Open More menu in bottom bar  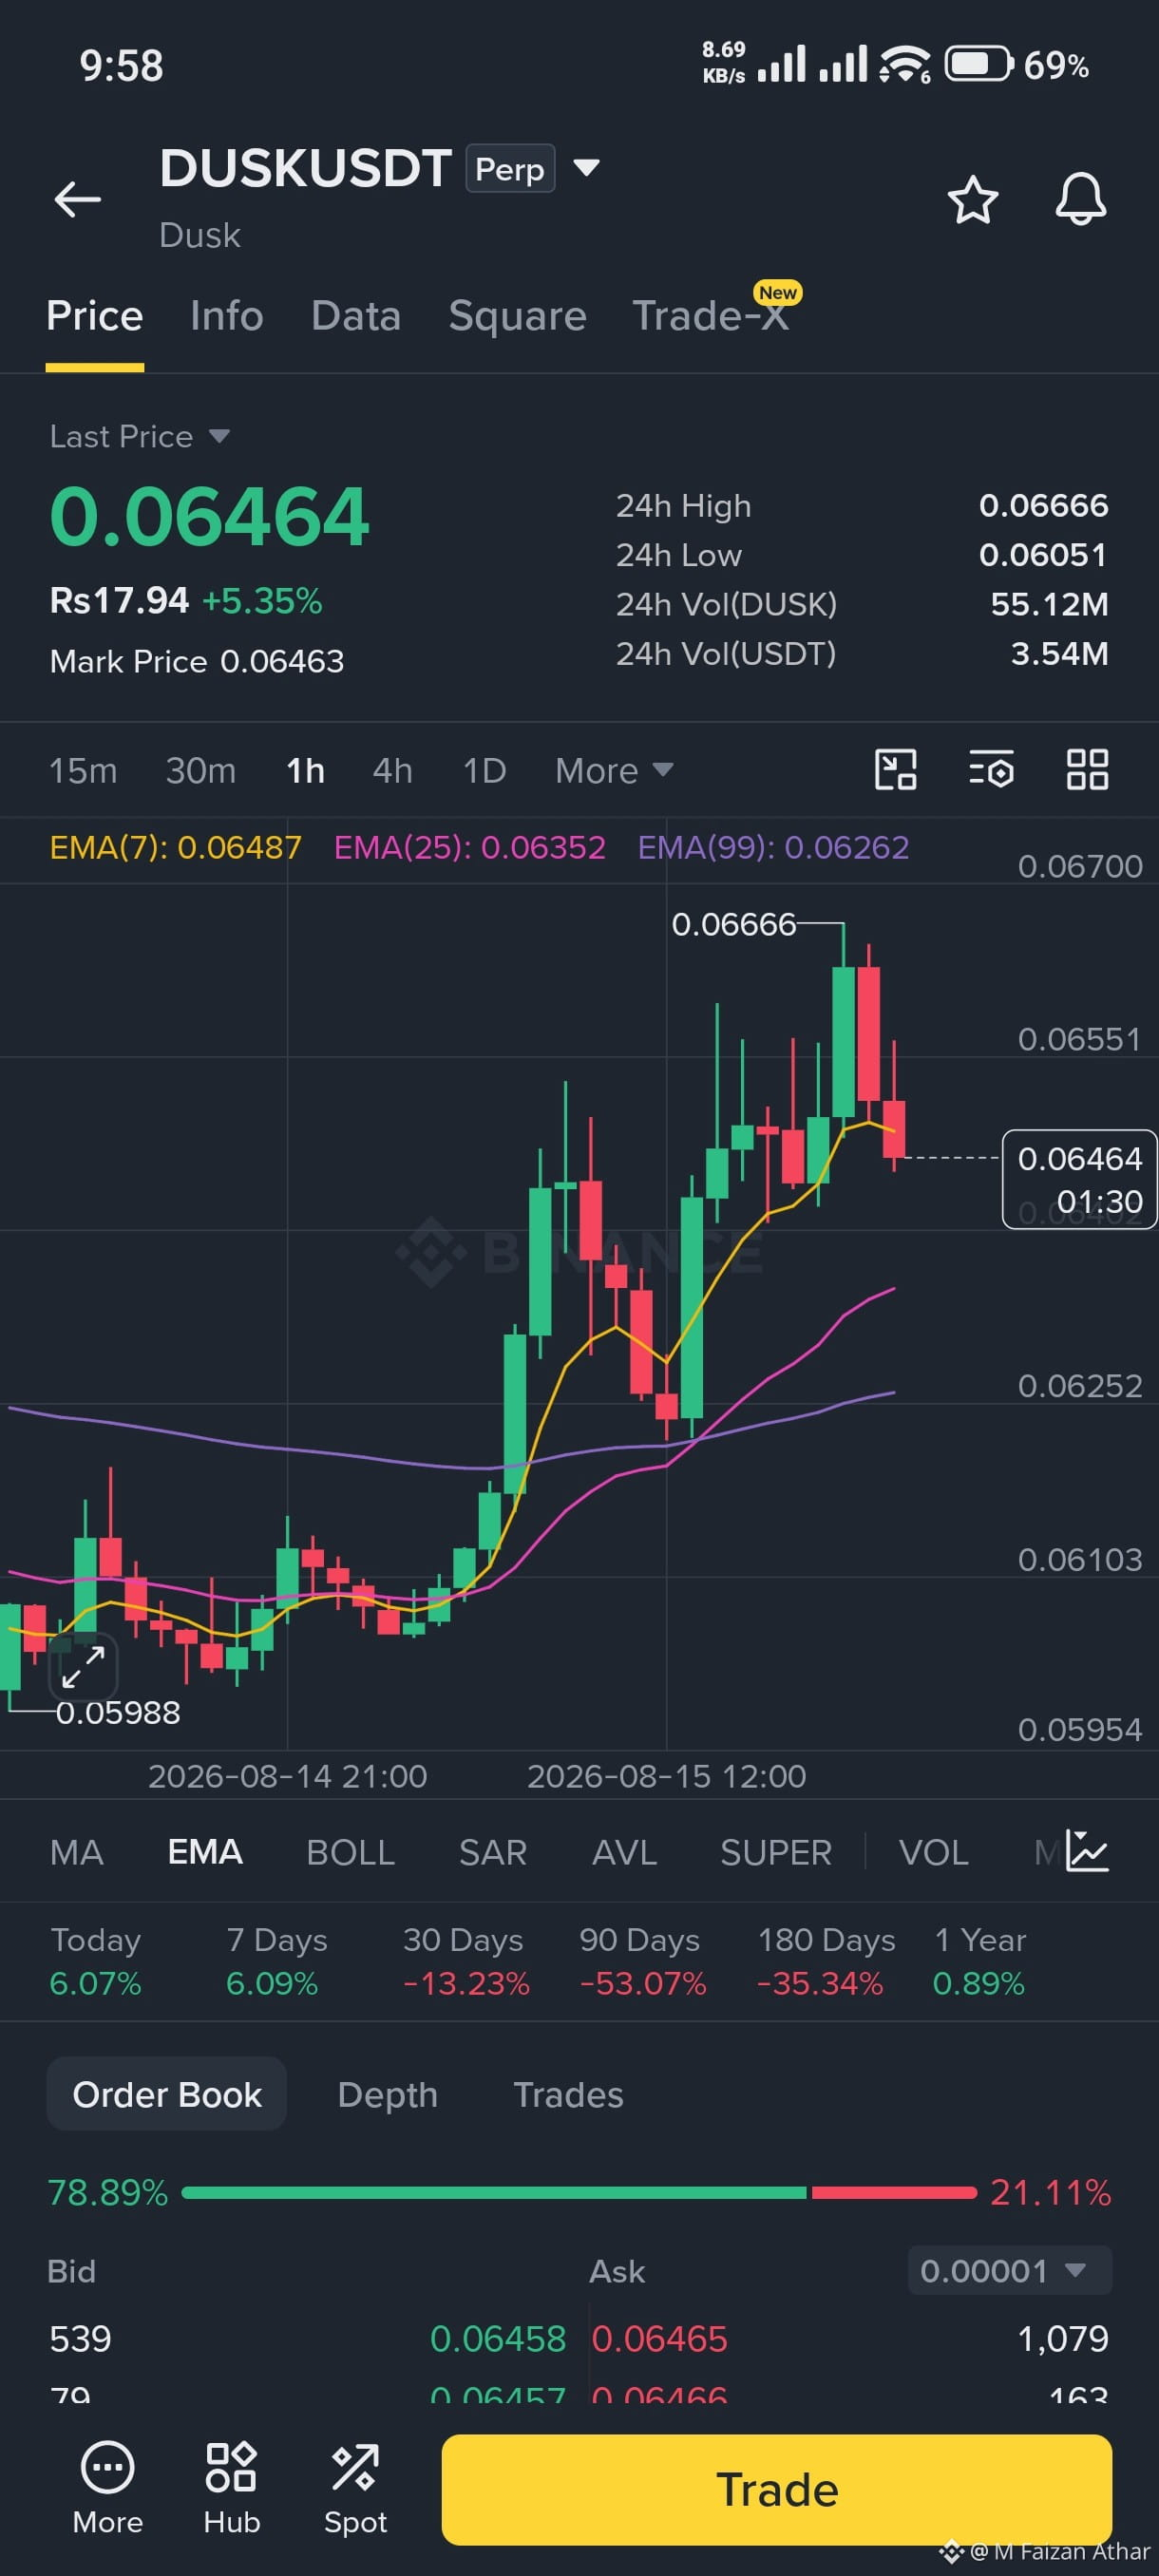pyautogui.click(x=107, y=2488)
